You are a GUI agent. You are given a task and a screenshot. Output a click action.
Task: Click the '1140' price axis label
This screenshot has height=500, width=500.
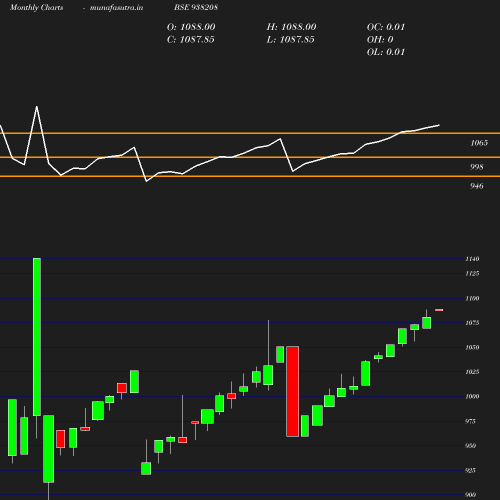(x=472, y=259)
